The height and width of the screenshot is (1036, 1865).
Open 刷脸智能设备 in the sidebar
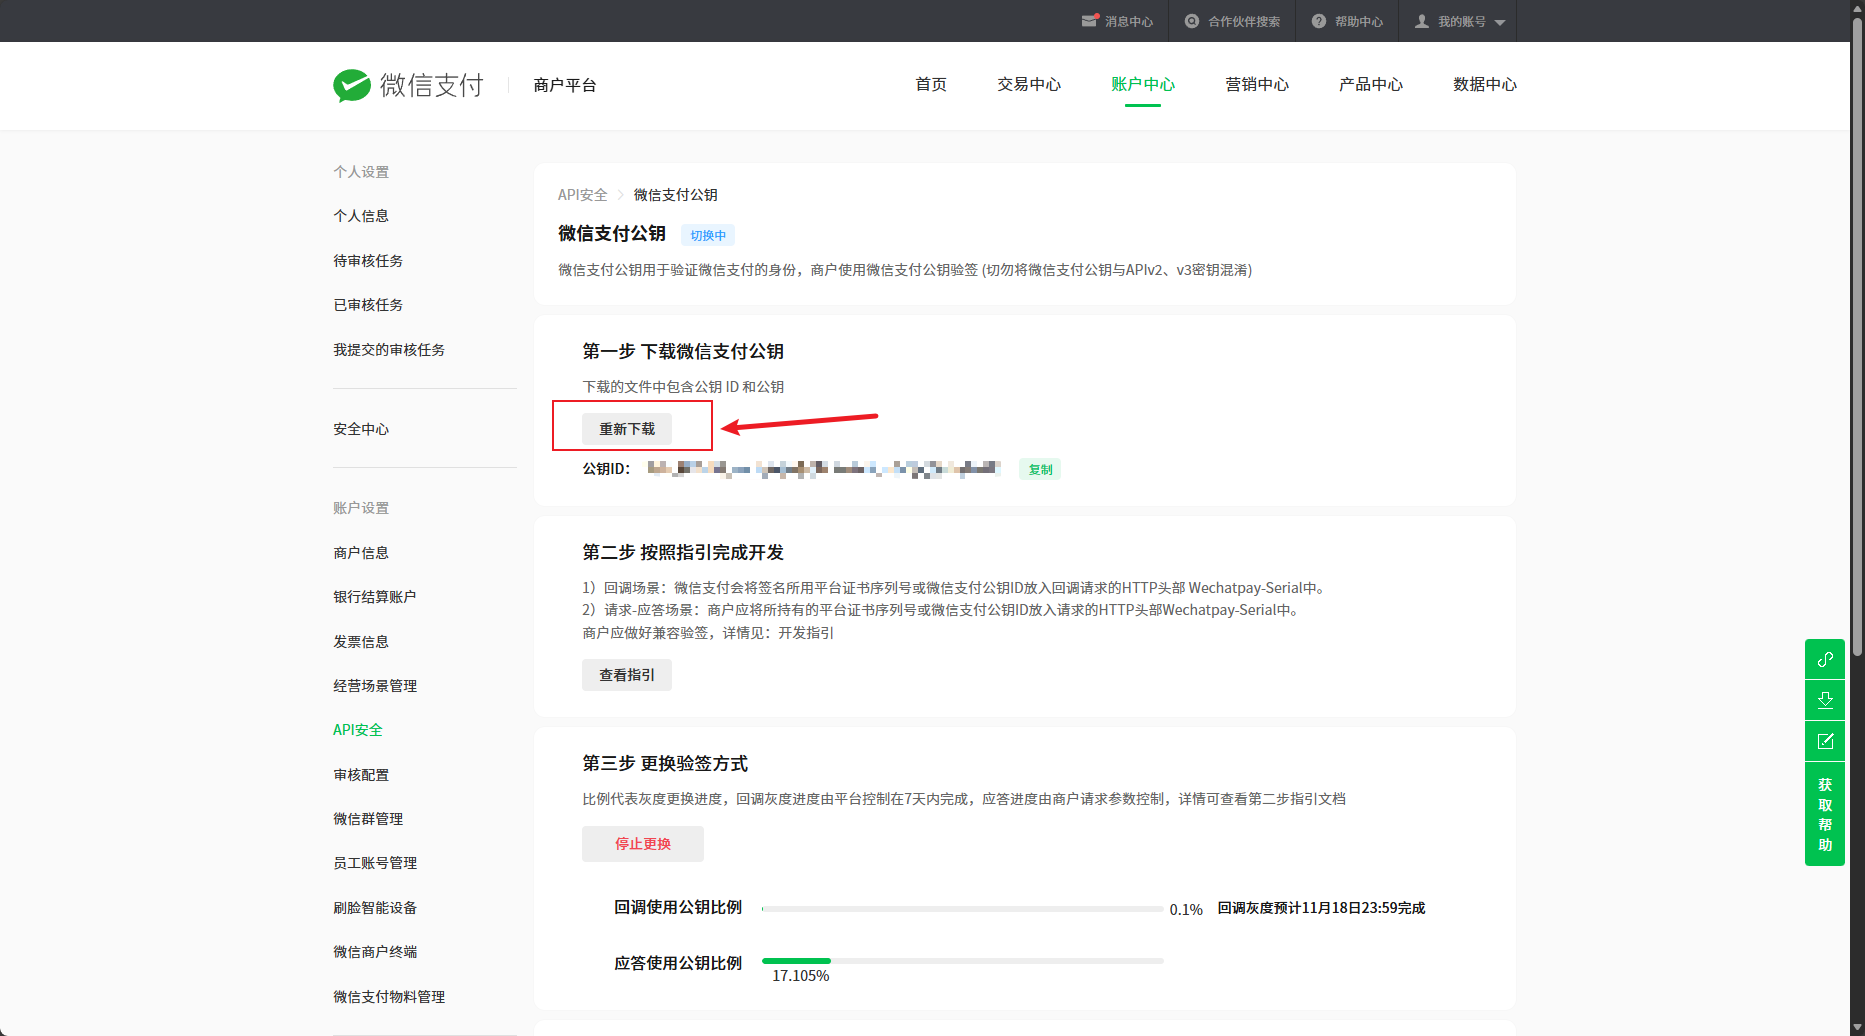click(375, 908)
